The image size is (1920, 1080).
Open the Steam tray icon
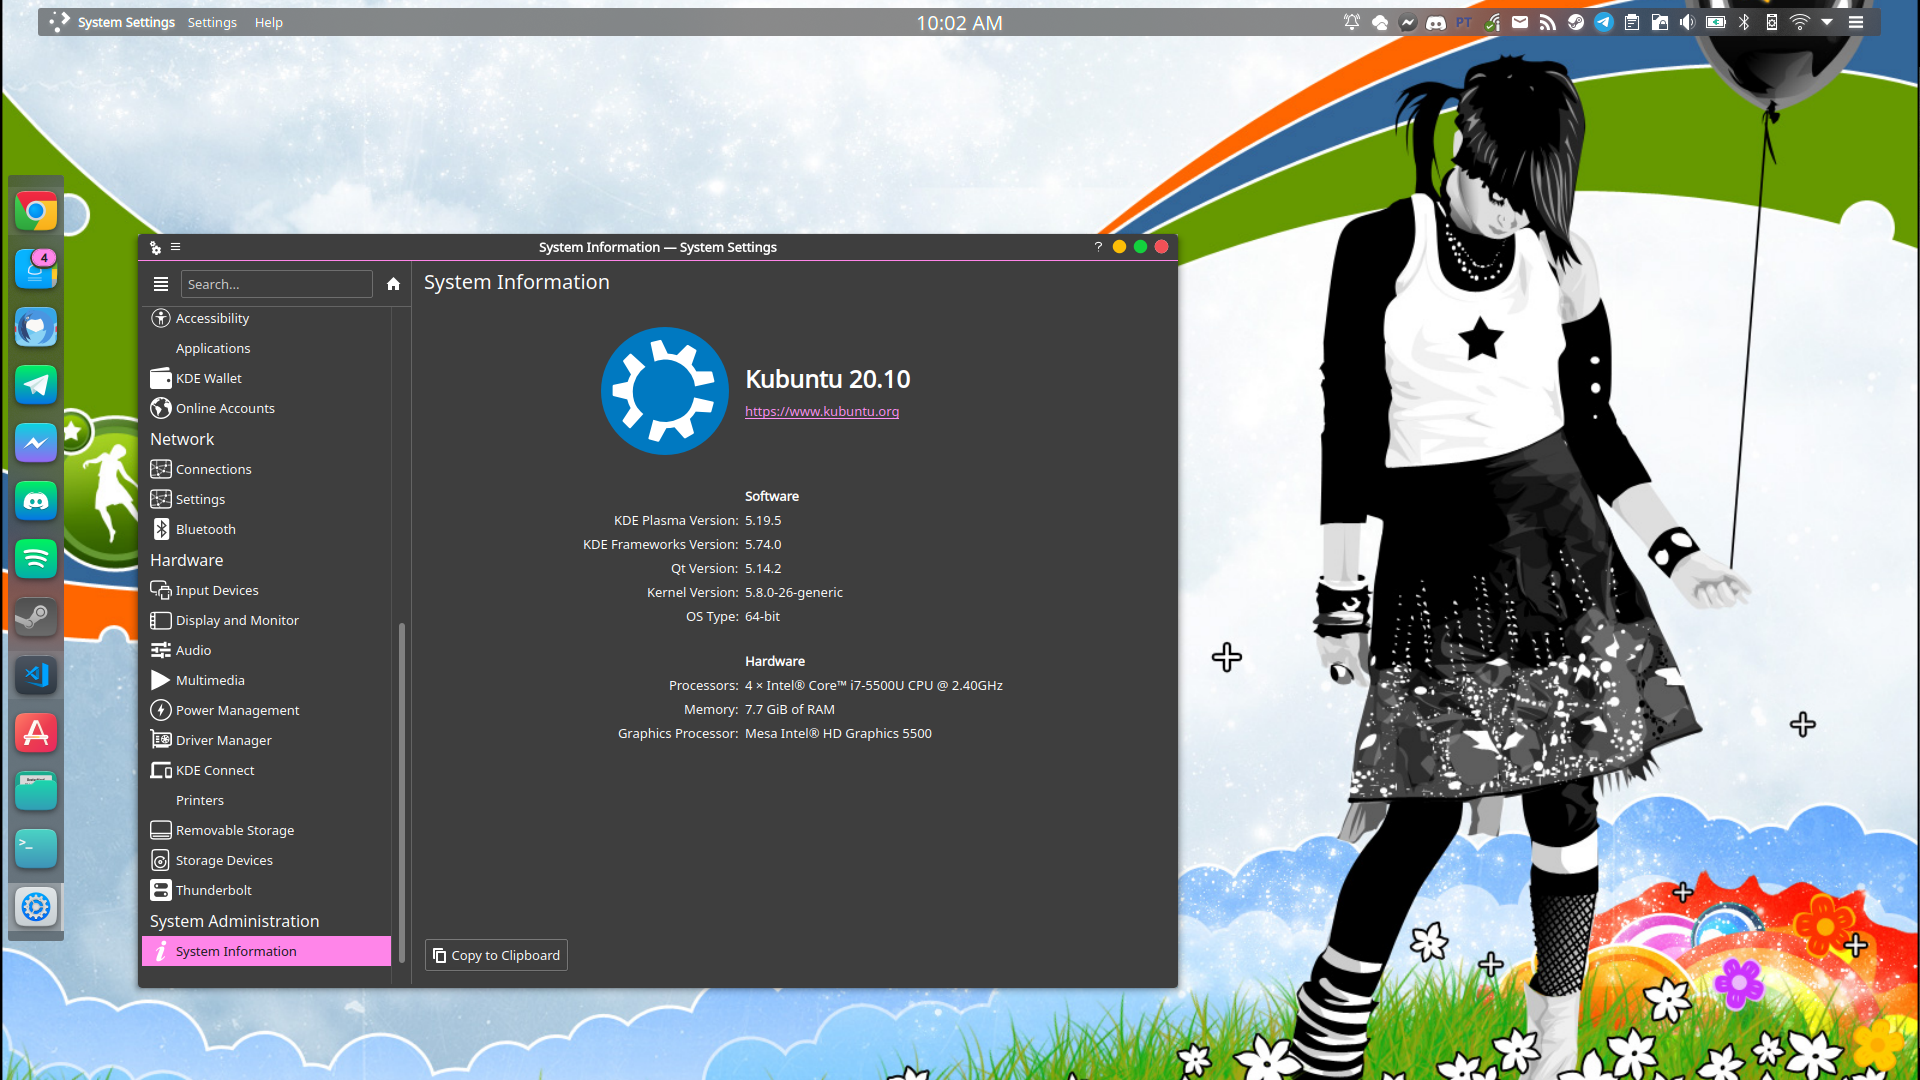pos(1576,22)
